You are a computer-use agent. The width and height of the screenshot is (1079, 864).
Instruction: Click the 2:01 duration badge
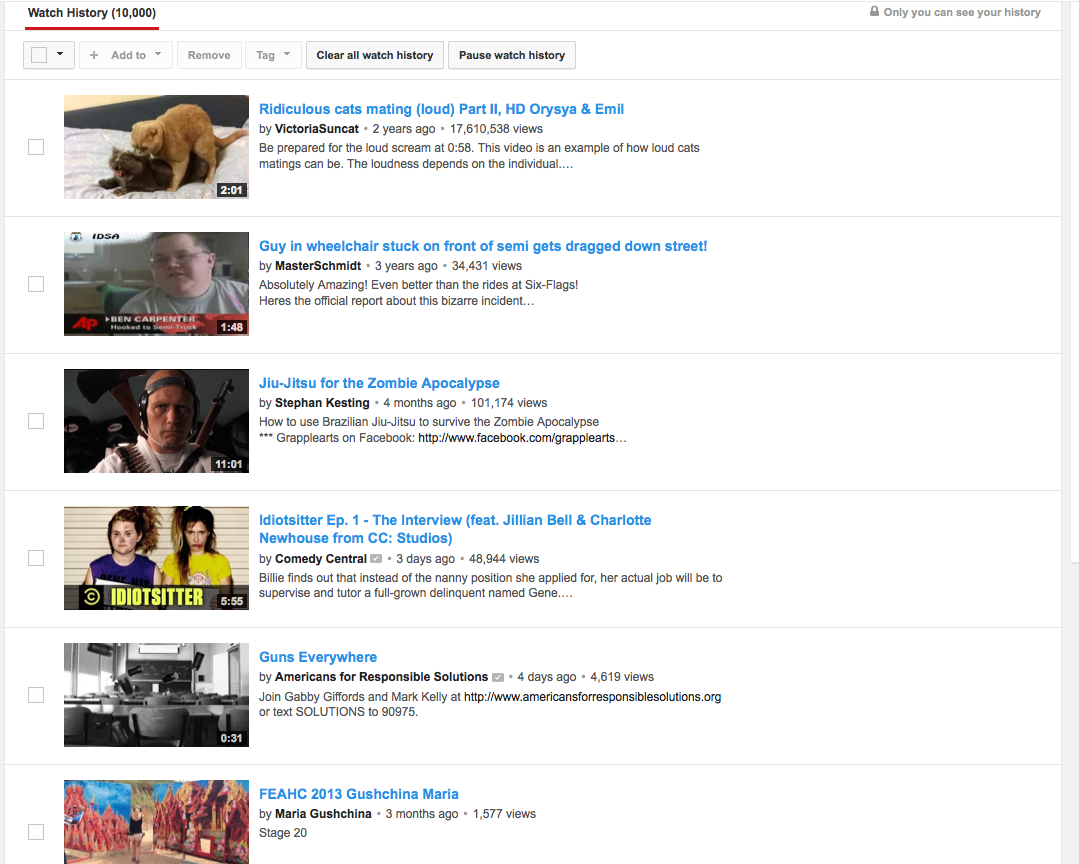231,190
